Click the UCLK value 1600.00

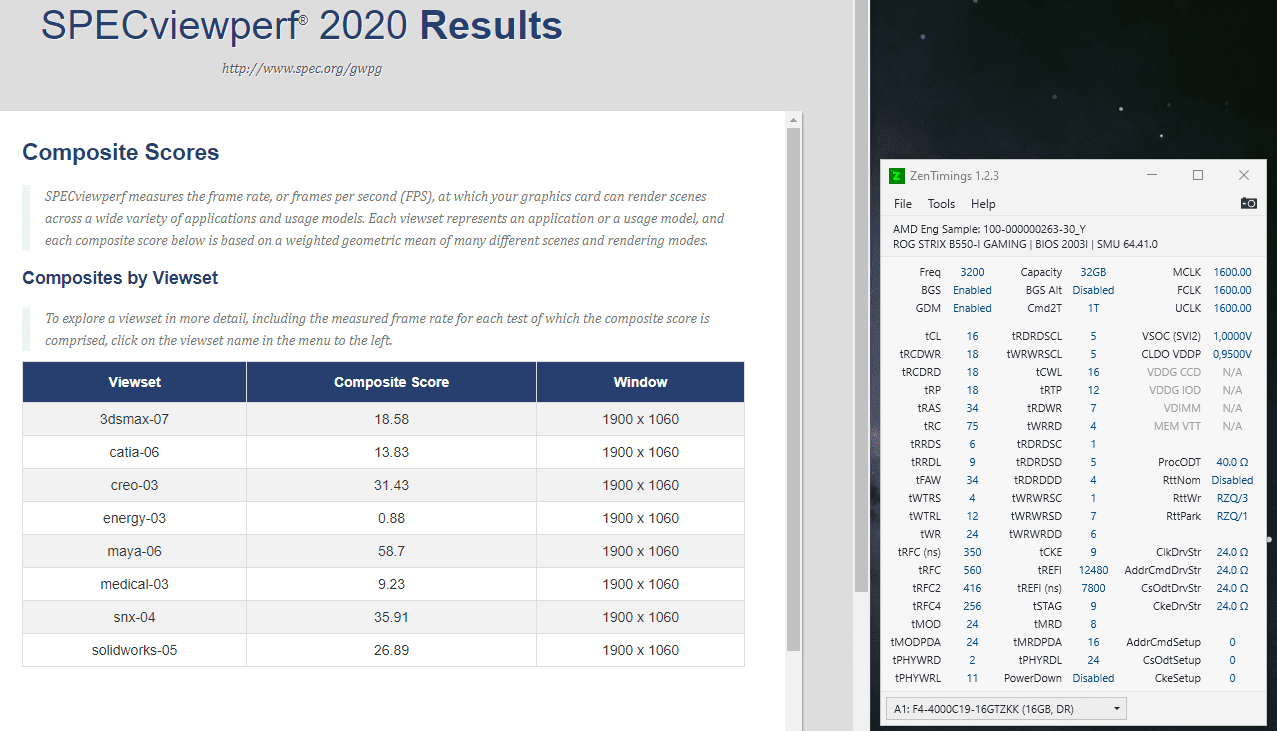click(1232, 308)
